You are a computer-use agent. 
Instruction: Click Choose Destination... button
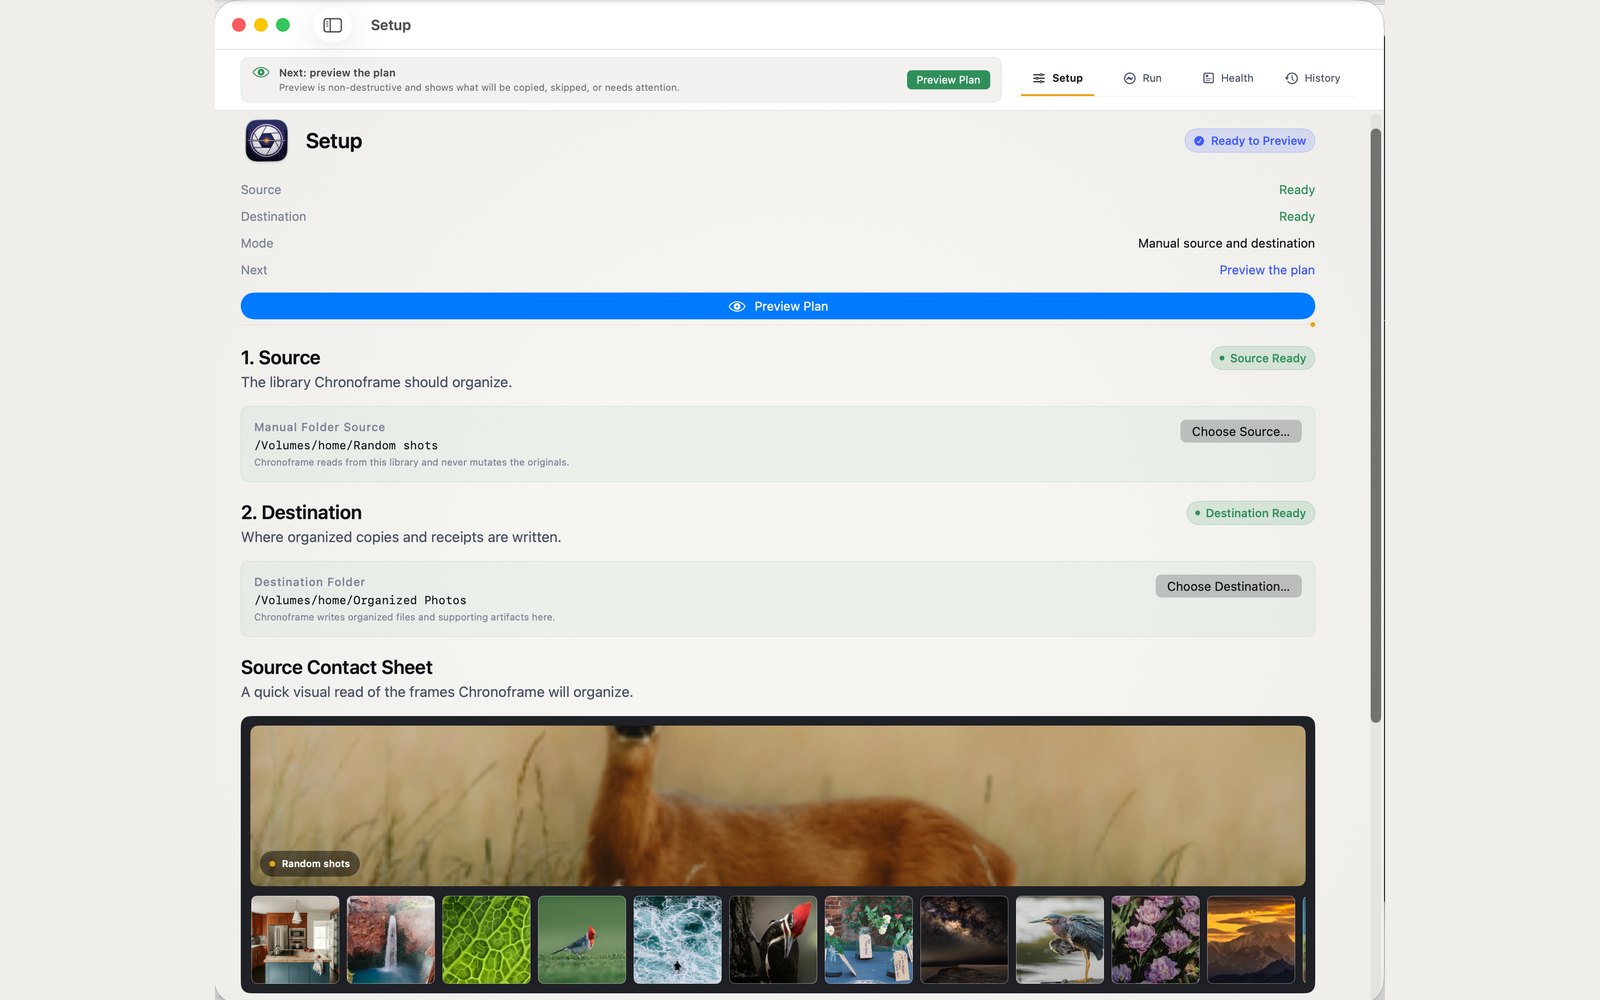1228,586
